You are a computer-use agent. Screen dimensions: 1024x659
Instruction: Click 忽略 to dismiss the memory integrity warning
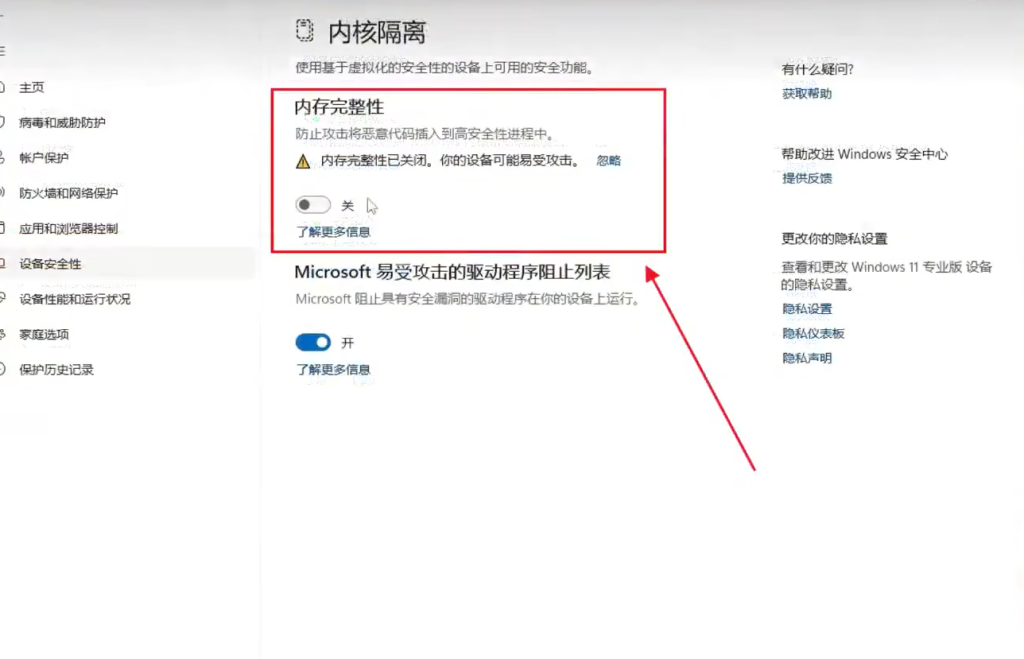pos(608,161)
